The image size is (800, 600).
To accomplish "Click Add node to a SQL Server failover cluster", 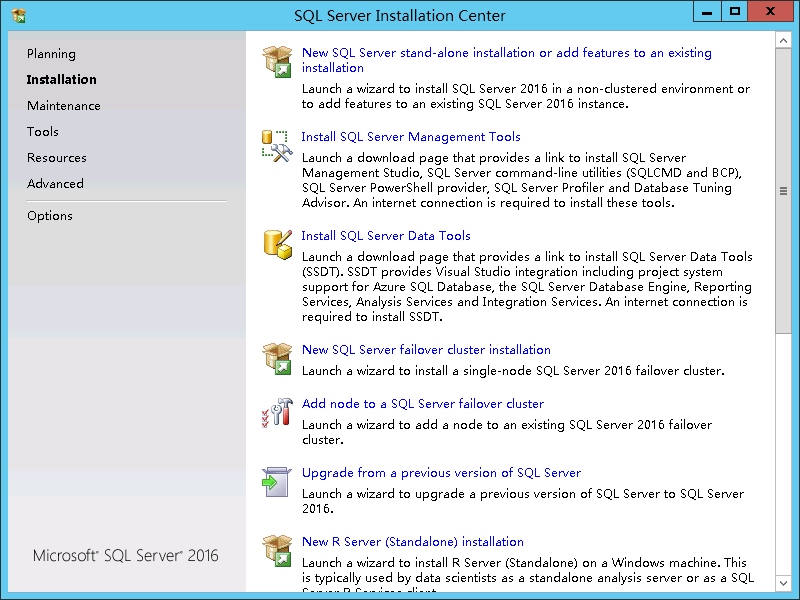I will coord(422,404).
